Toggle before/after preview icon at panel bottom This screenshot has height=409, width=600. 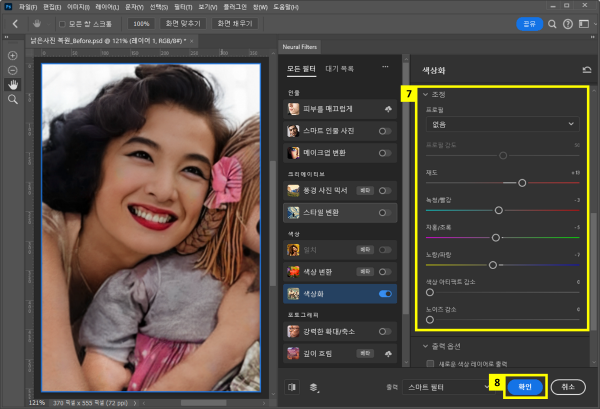pos(292,385)
